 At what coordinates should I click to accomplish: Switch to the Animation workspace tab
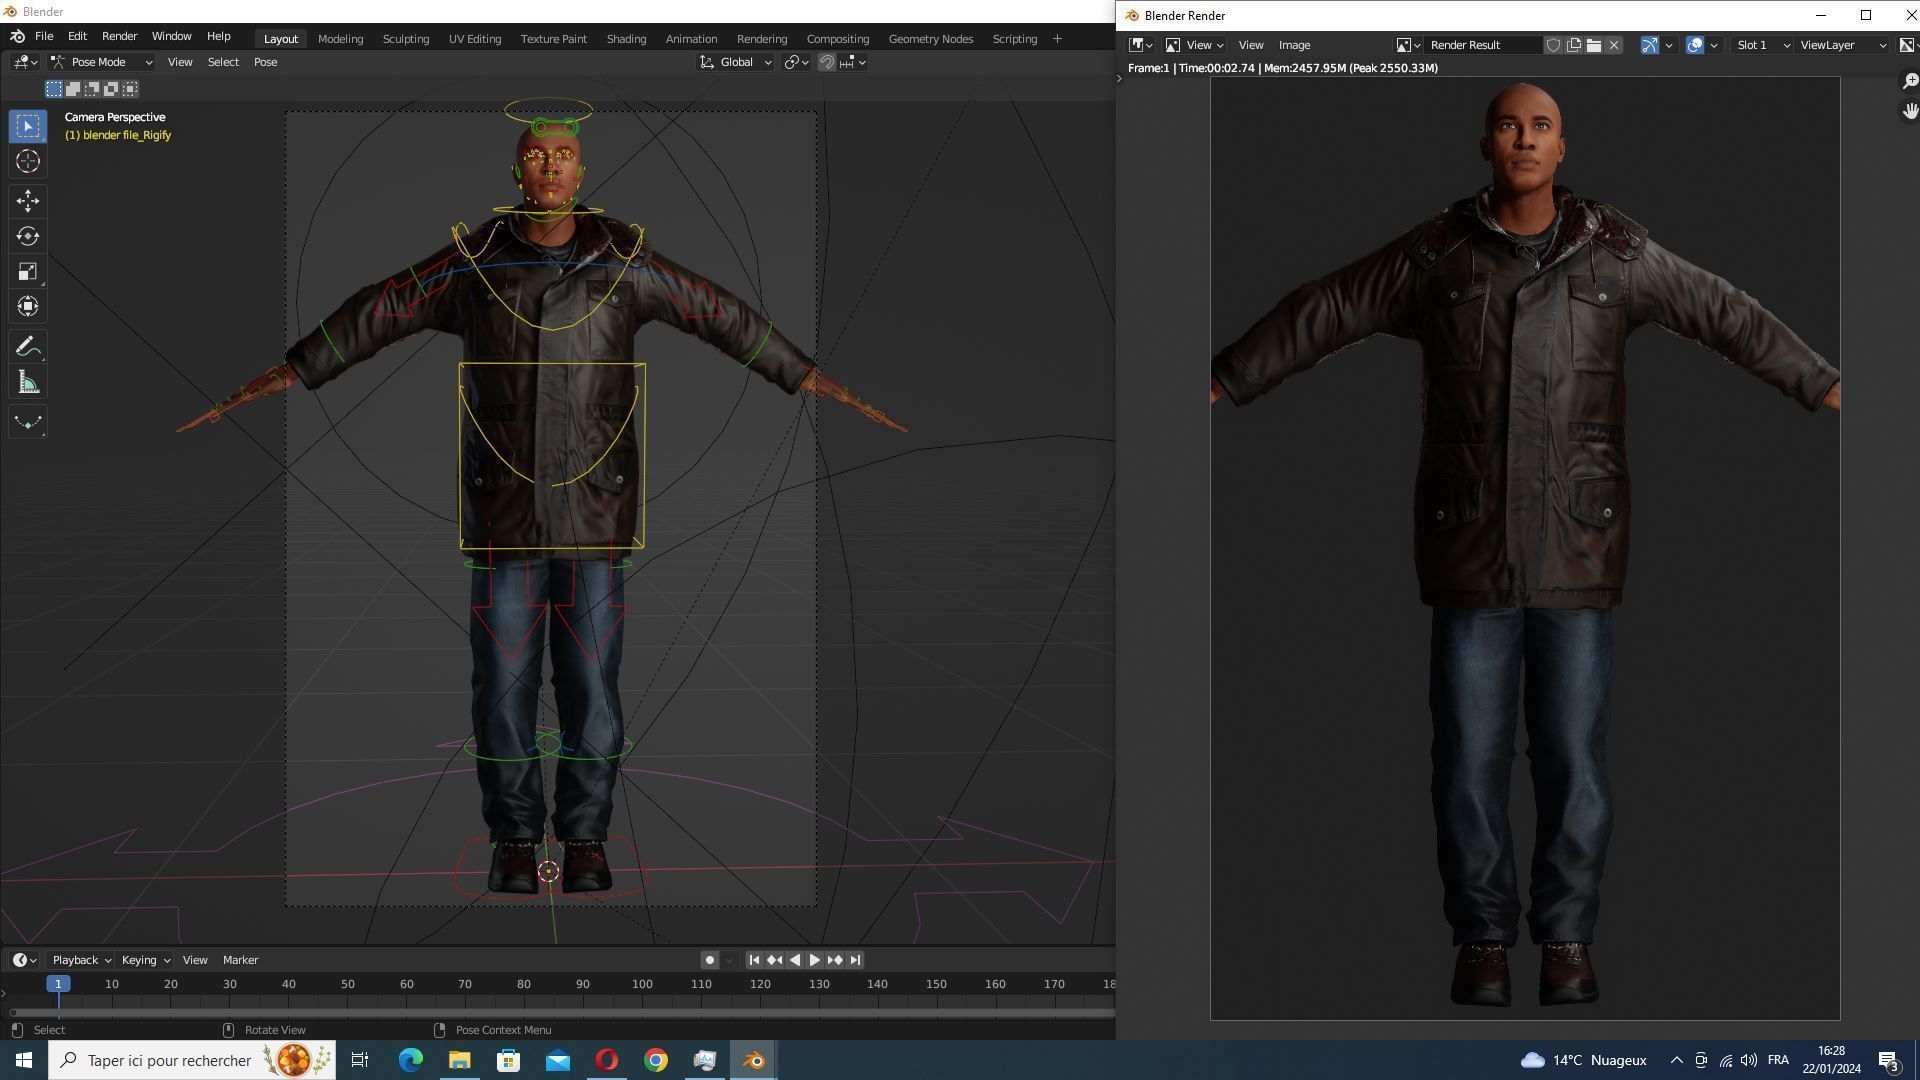coord(691,39)
